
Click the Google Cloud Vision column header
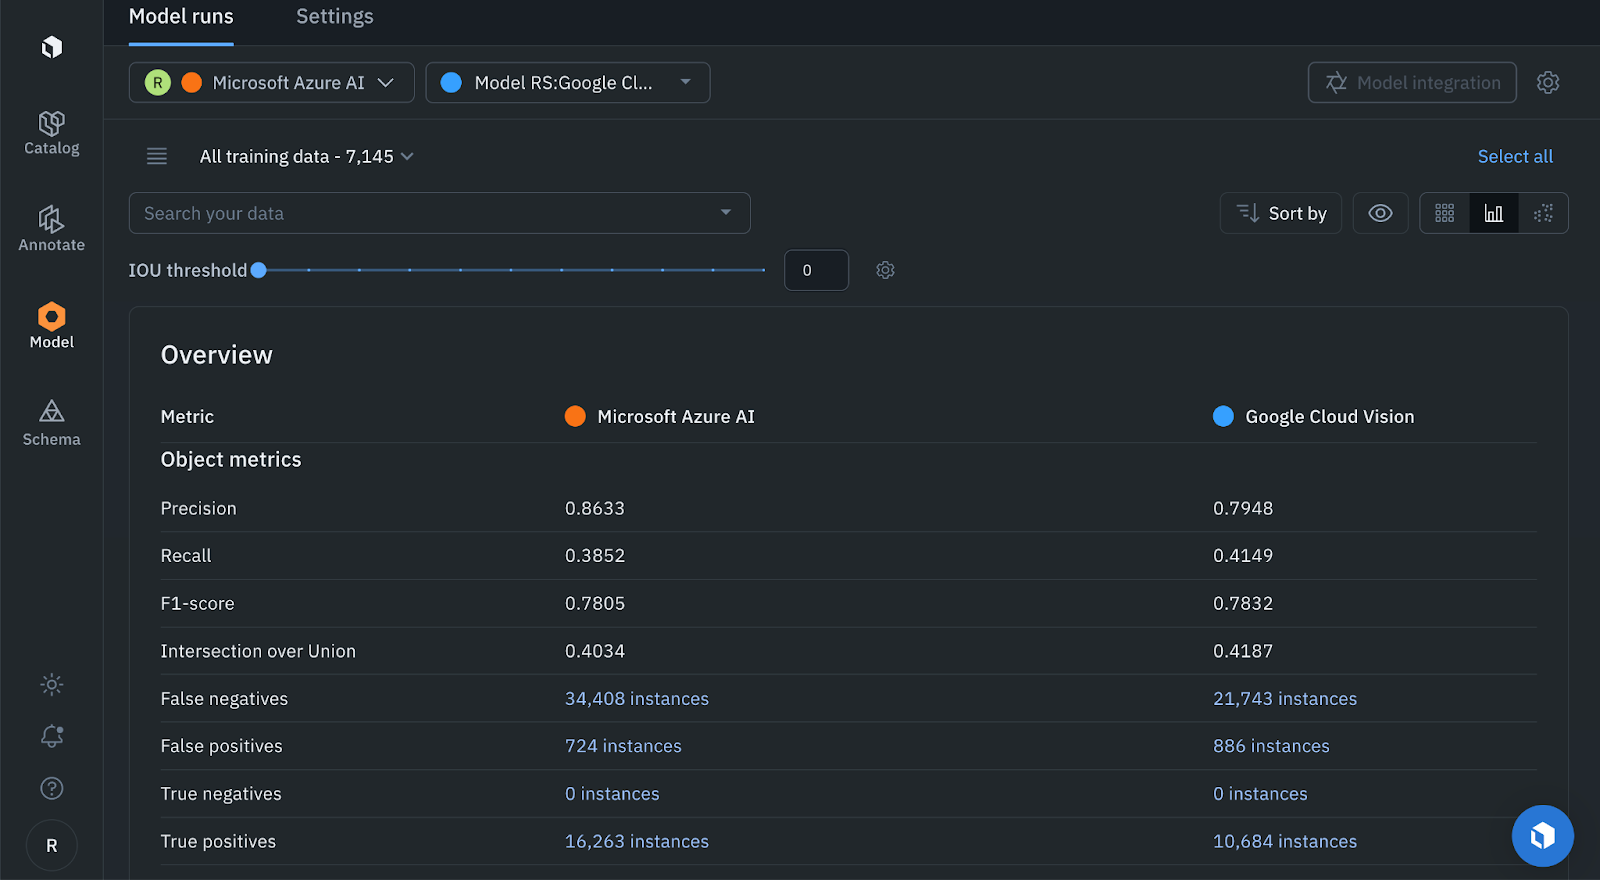pos(1314,417)
